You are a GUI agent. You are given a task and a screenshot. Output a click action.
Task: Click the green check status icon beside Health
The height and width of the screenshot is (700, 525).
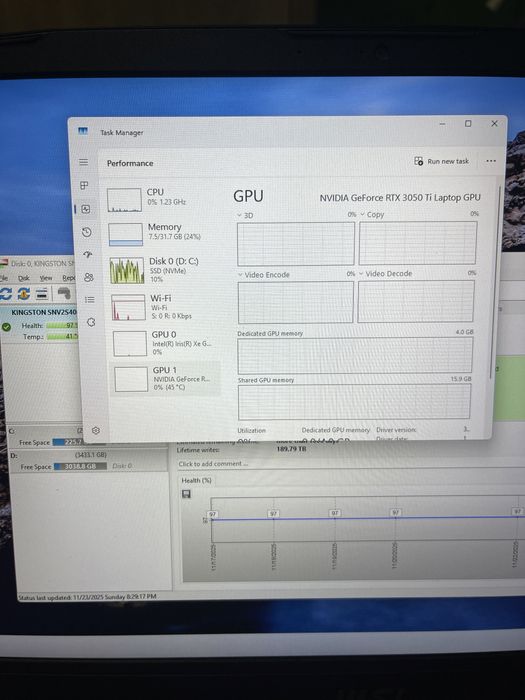6,327
